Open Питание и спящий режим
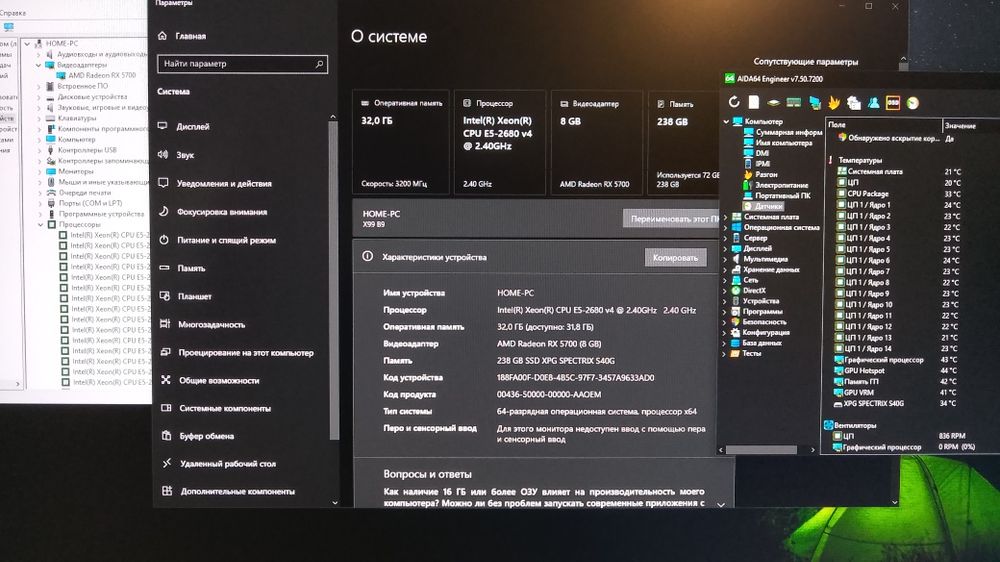1000x562 pixels. tap(226, 240)
